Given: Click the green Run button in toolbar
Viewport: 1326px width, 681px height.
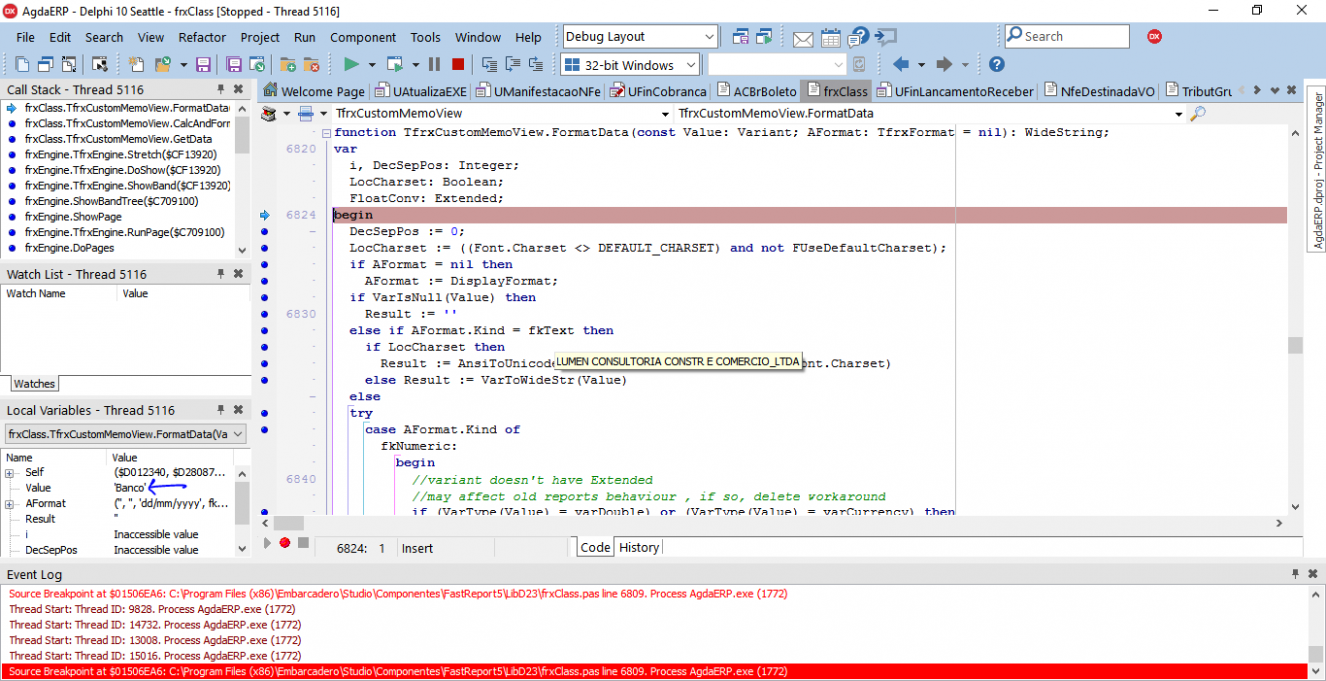Looking at the screenshot, I should (351, 64).
